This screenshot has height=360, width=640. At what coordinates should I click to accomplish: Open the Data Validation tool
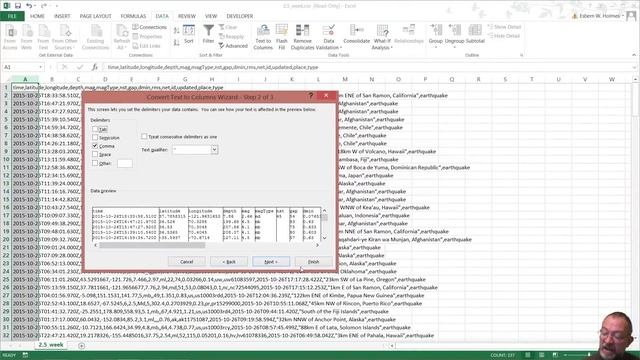click(x=328, y=37)
